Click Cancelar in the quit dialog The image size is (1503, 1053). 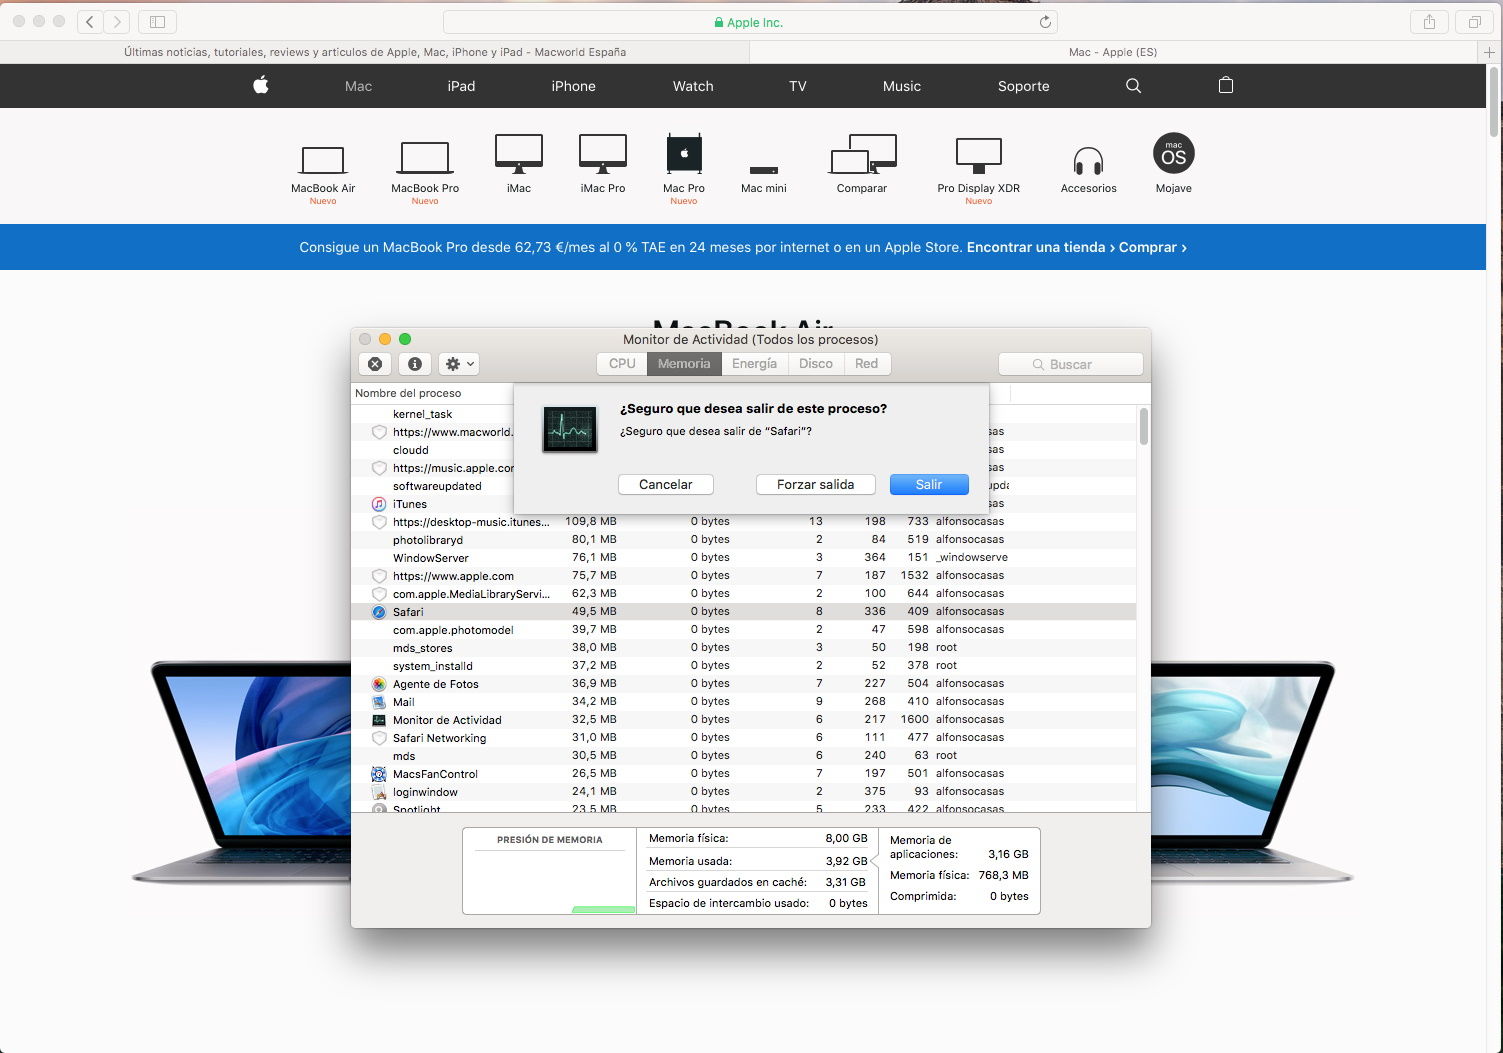(666, 484)
